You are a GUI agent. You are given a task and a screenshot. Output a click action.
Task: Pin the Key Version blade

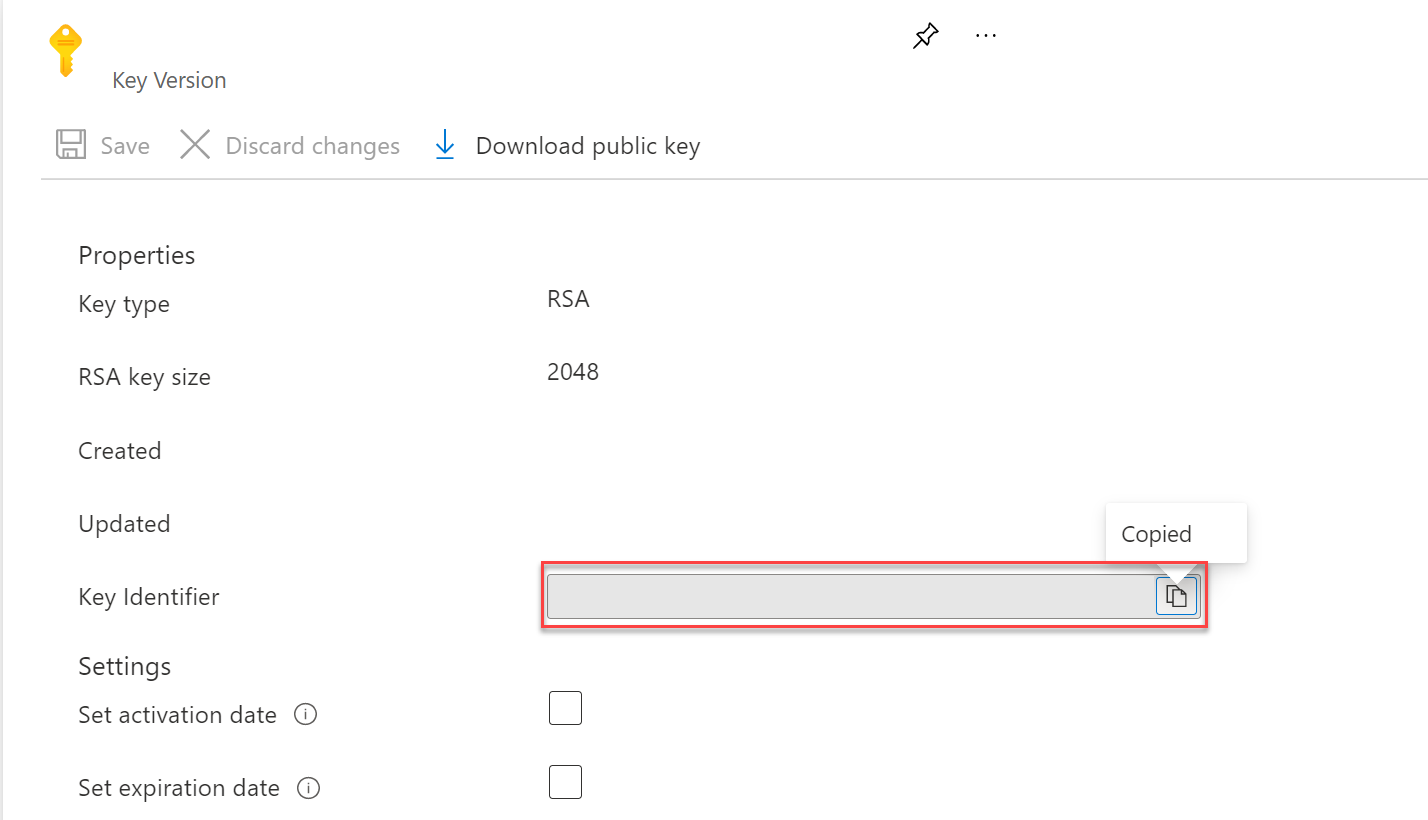coord(925,35)
